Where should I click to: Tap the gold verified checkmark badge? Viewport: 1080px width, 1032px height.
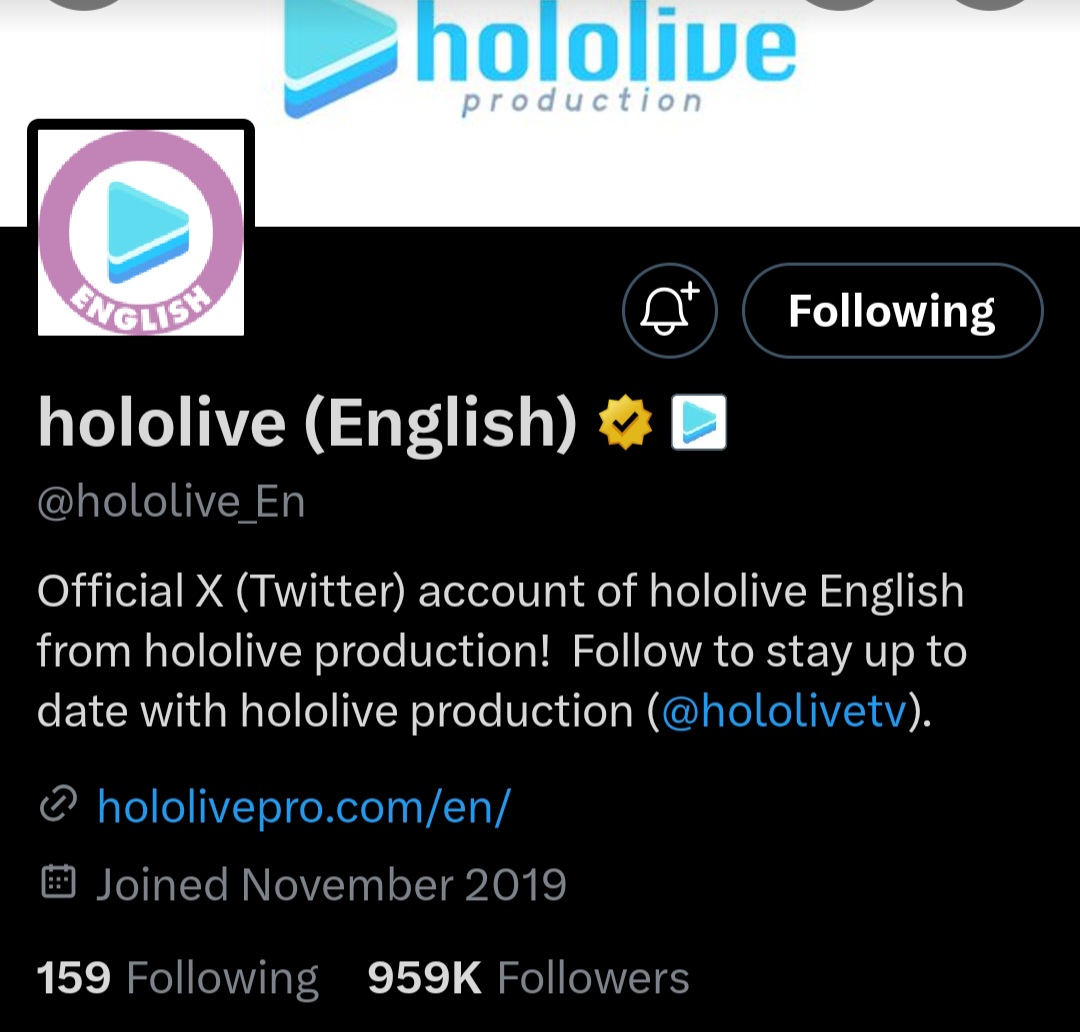(625, 422)
